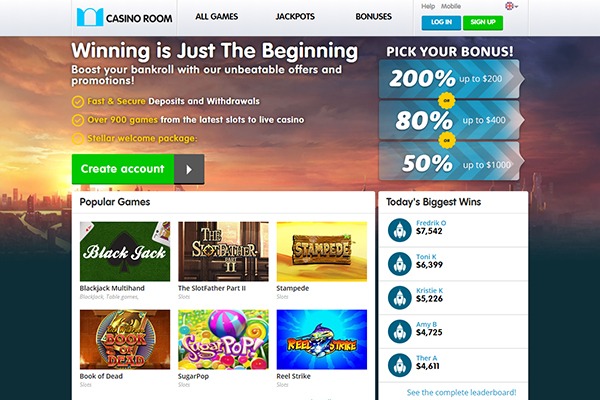Screen dimensions: 600x400
Task: Open the complete leaderboard link
Action: pyautogui.click(x=461, y=392)
